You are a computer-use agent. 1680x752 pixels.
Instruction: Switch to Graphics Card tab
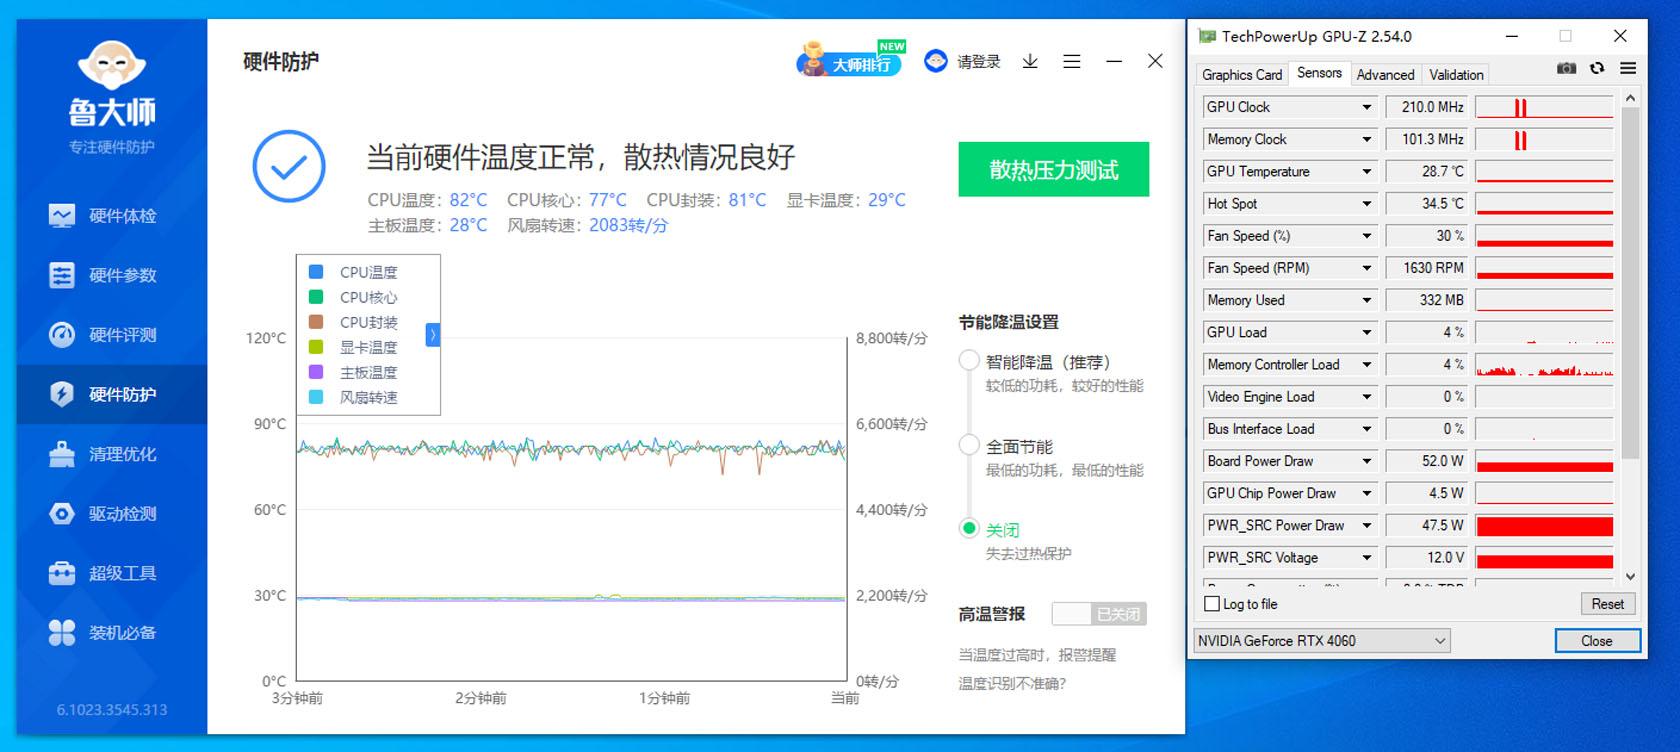click(1241, 75)
